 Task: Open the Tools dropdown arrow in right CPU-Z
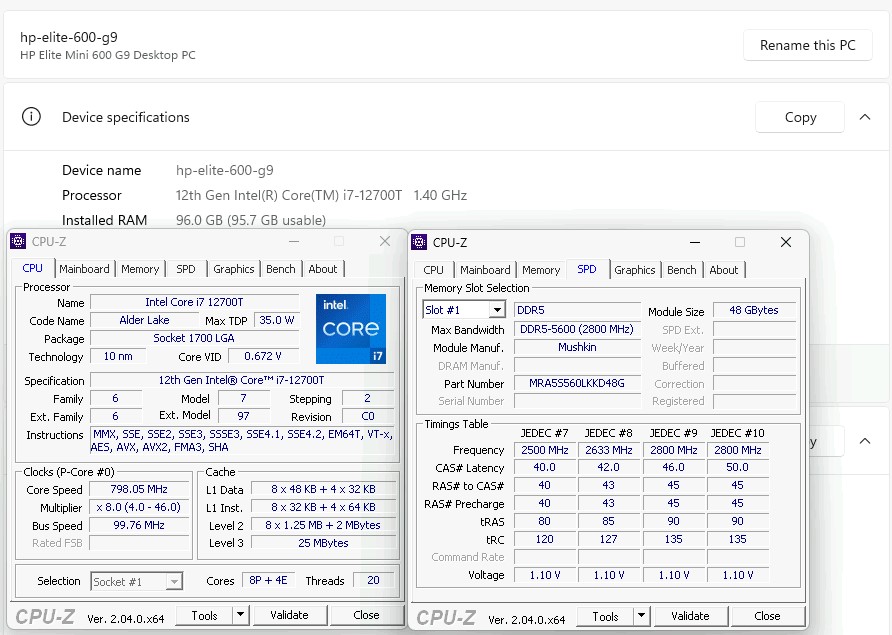pyautogui.click(x=641, y=616)
